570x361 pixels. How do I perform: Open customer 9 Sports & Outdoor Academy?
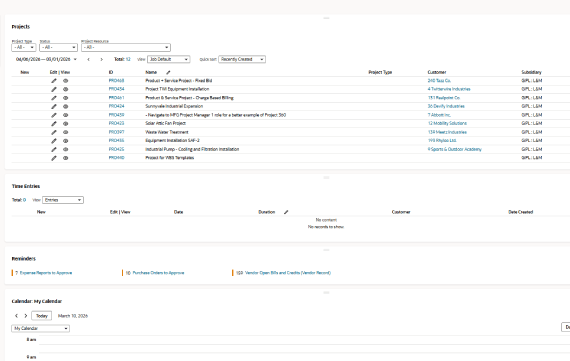point(454,149)
